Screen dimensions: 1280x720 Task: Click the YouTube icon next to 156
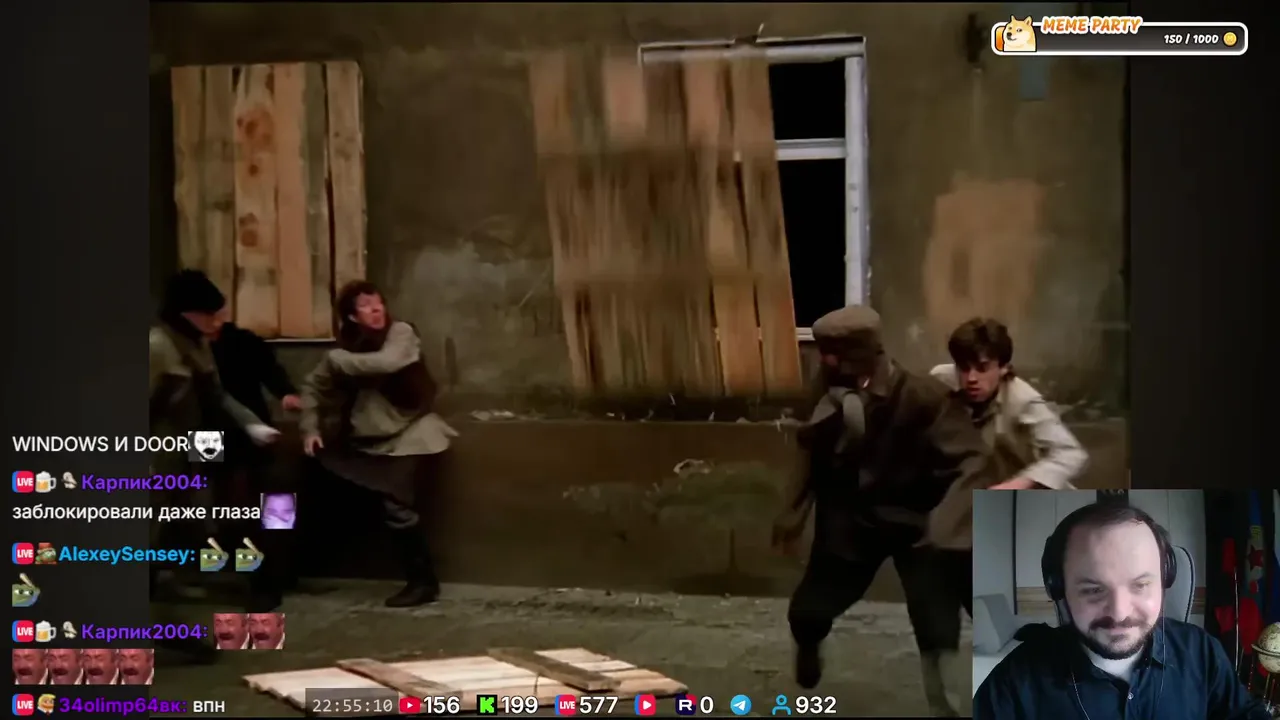click(x=409, y=705)
